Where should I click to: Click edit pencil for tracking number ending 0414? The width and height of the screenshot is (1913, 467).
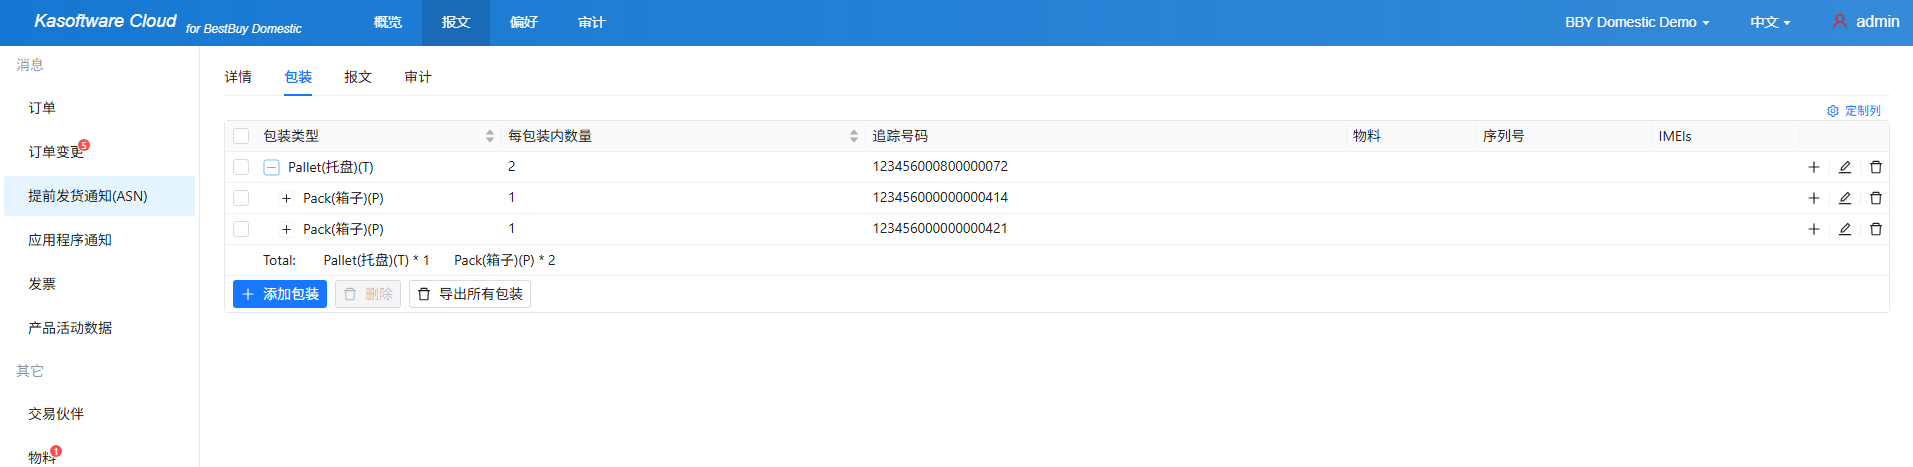coord(1844,198)
